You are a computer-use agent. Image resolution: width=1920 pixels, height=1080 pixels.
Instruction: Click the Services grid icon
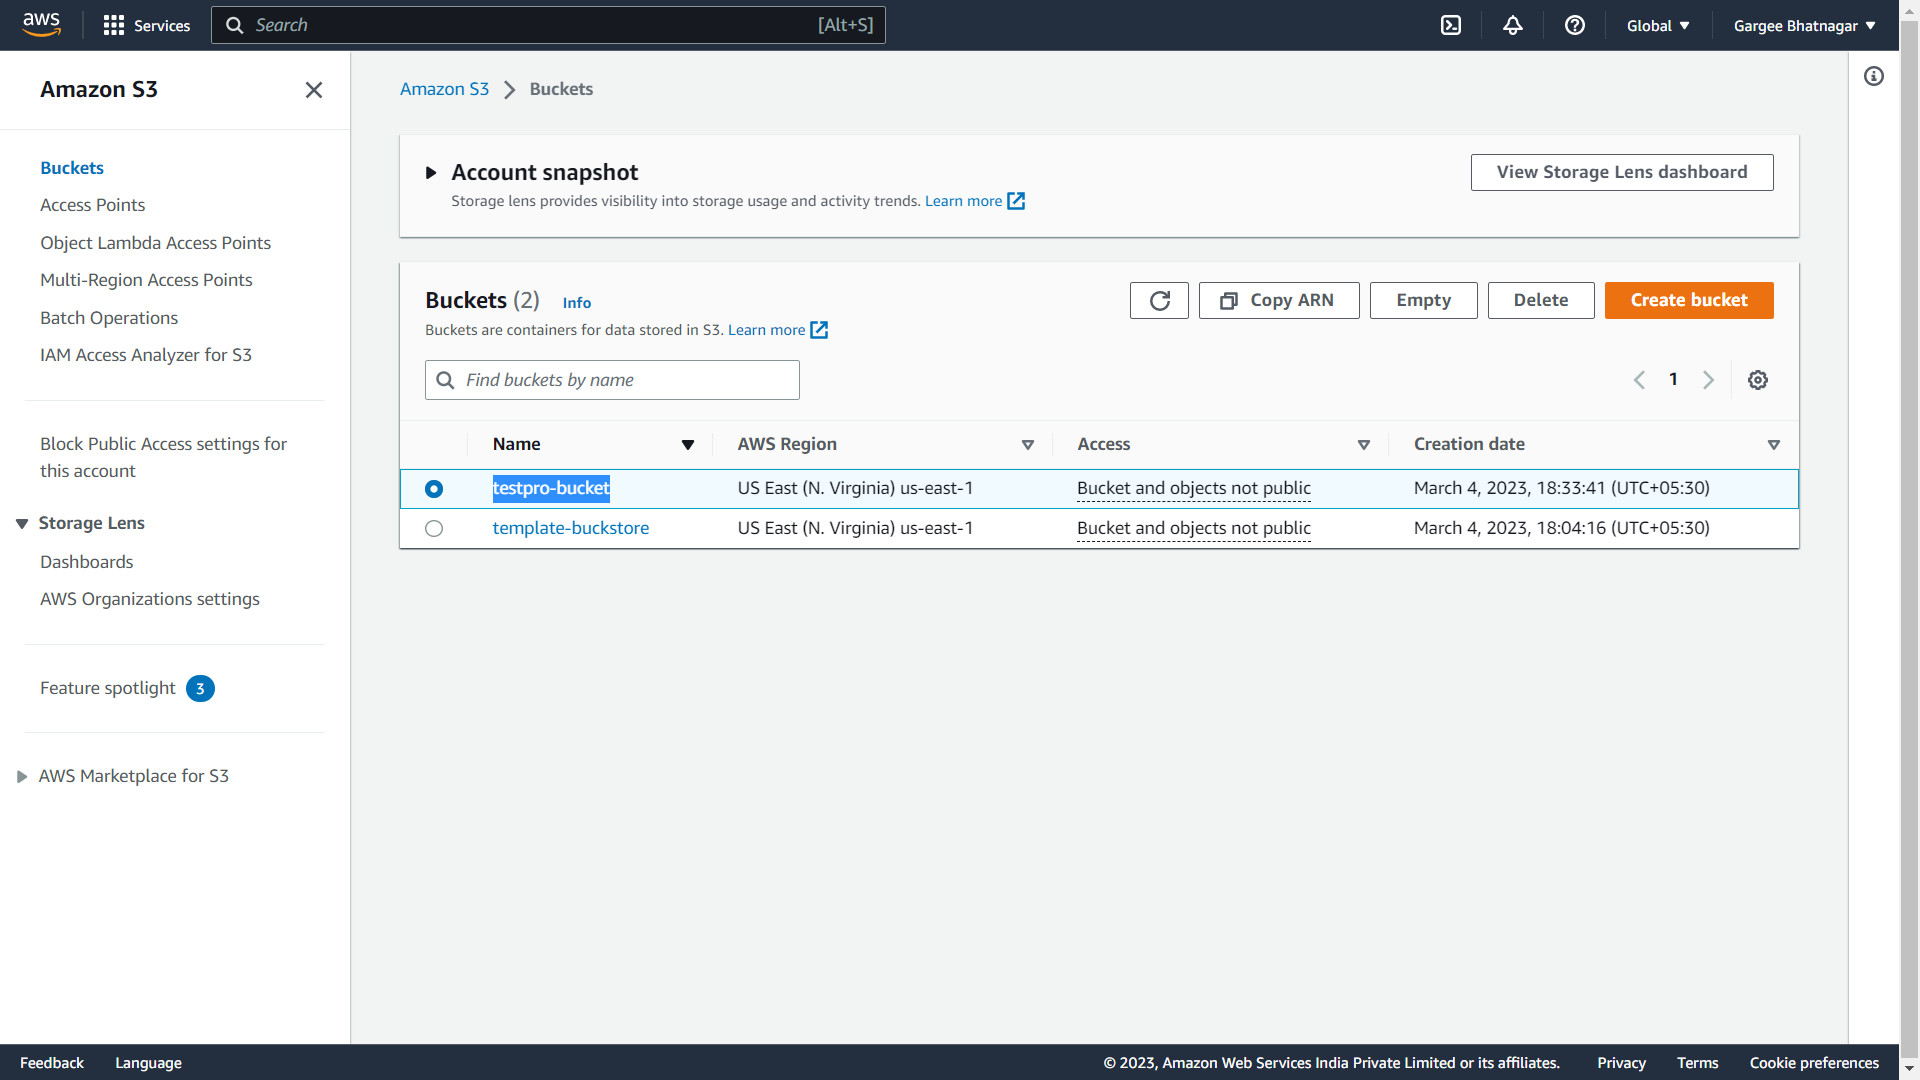point(114,25)
